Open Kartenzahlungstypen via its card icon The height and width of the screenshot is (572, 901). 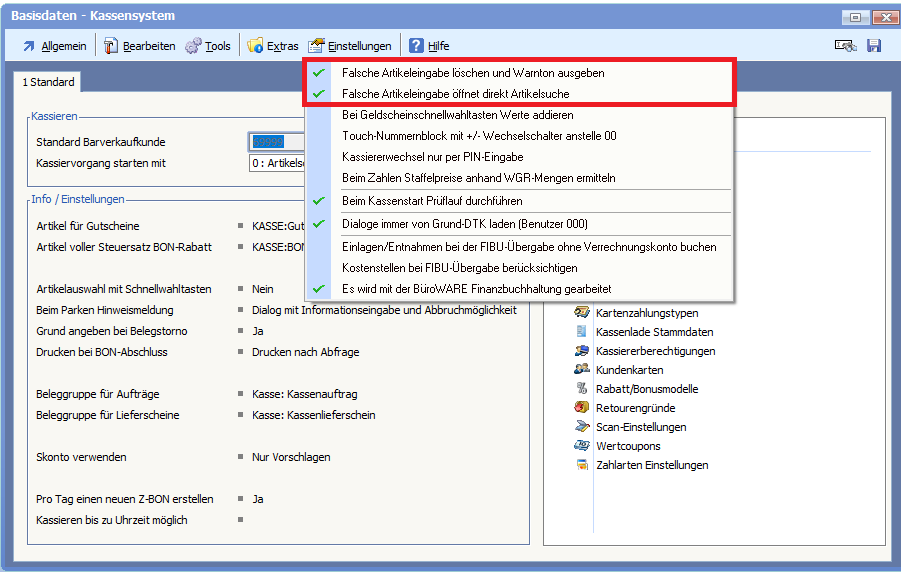coord(582,313)
